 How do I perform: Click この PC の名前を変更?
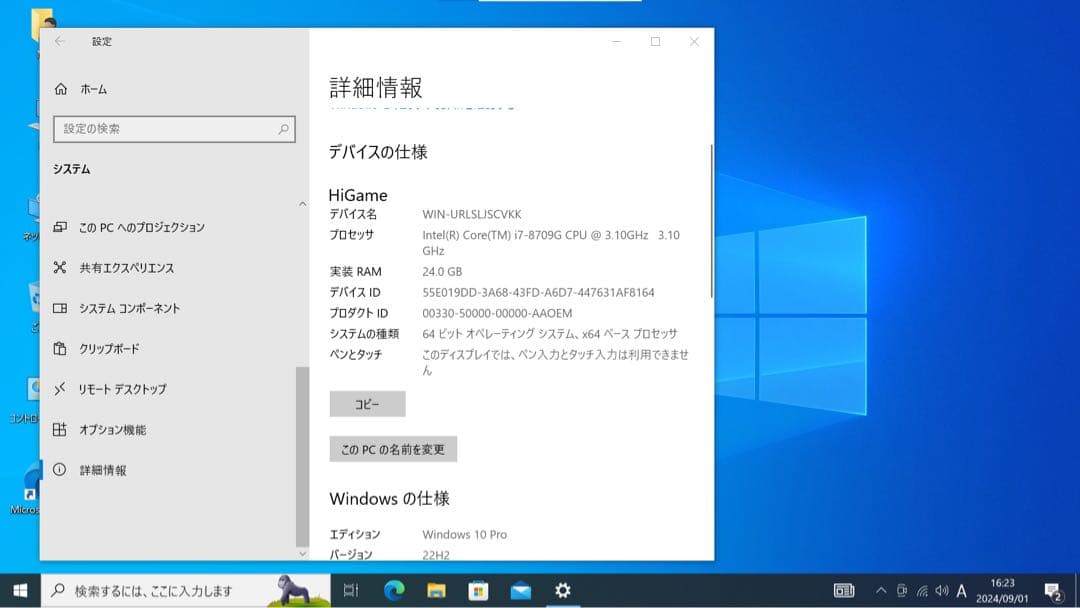pyautogui.click(x=392, y=449)
